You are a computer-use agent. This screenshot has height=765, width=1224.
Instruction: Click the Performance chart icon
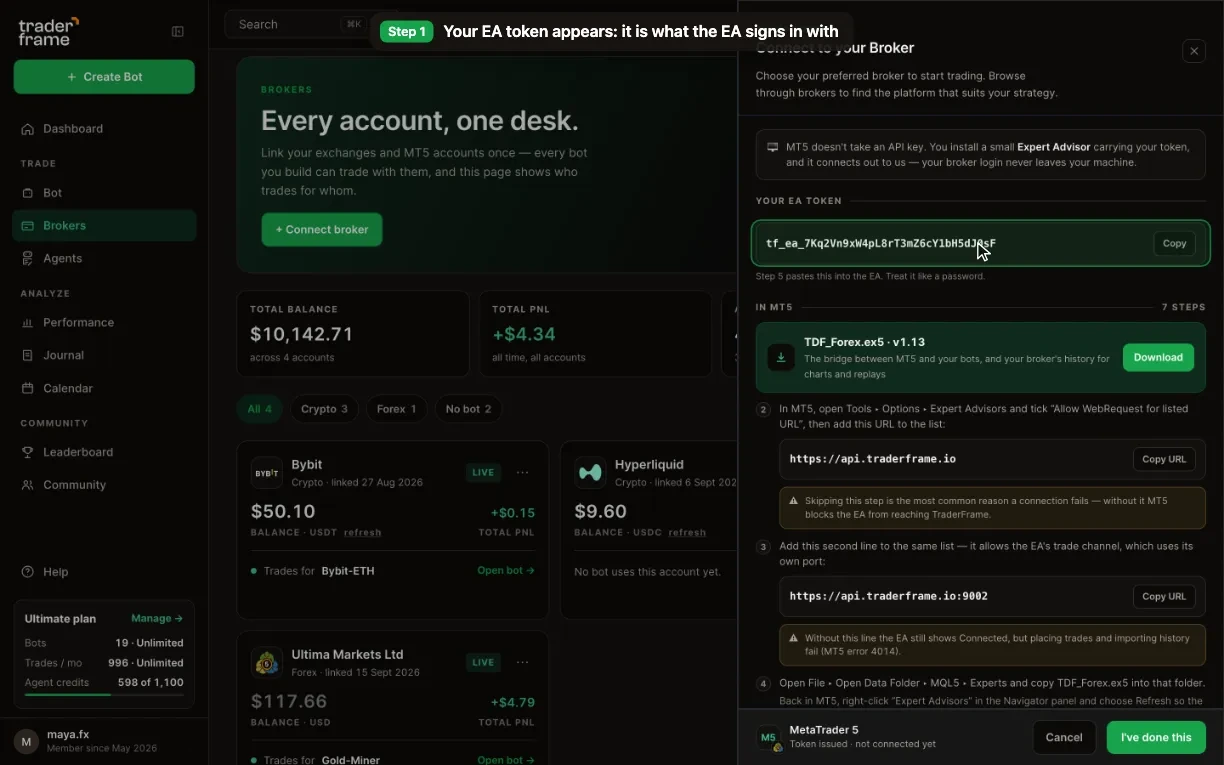[28, 323]
